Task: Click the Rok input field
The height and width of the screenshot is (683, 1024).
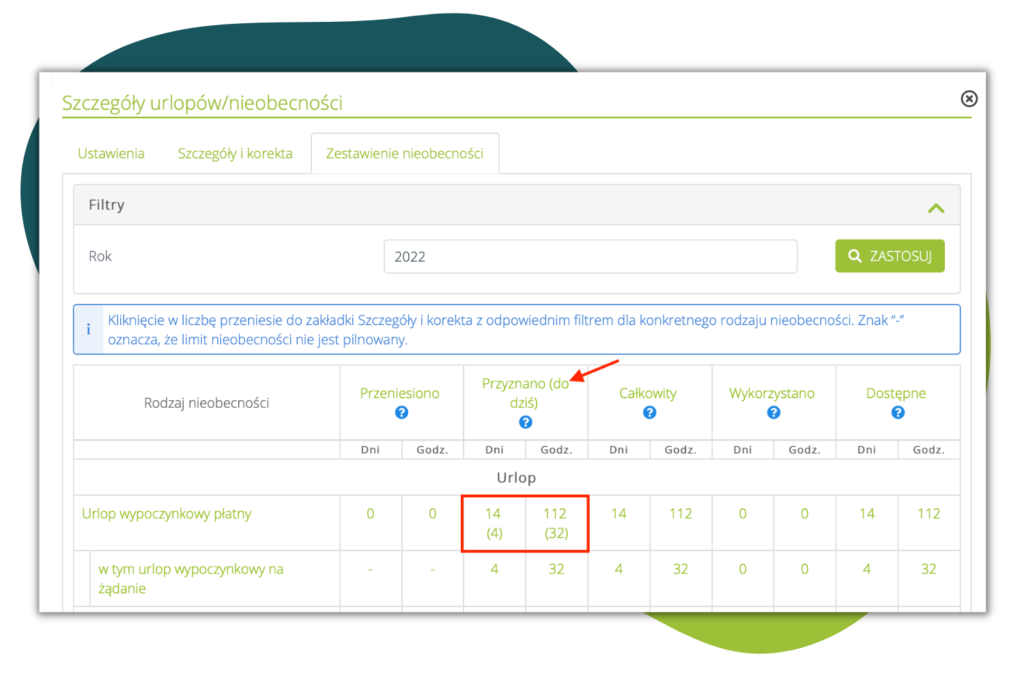Action: 590,256
